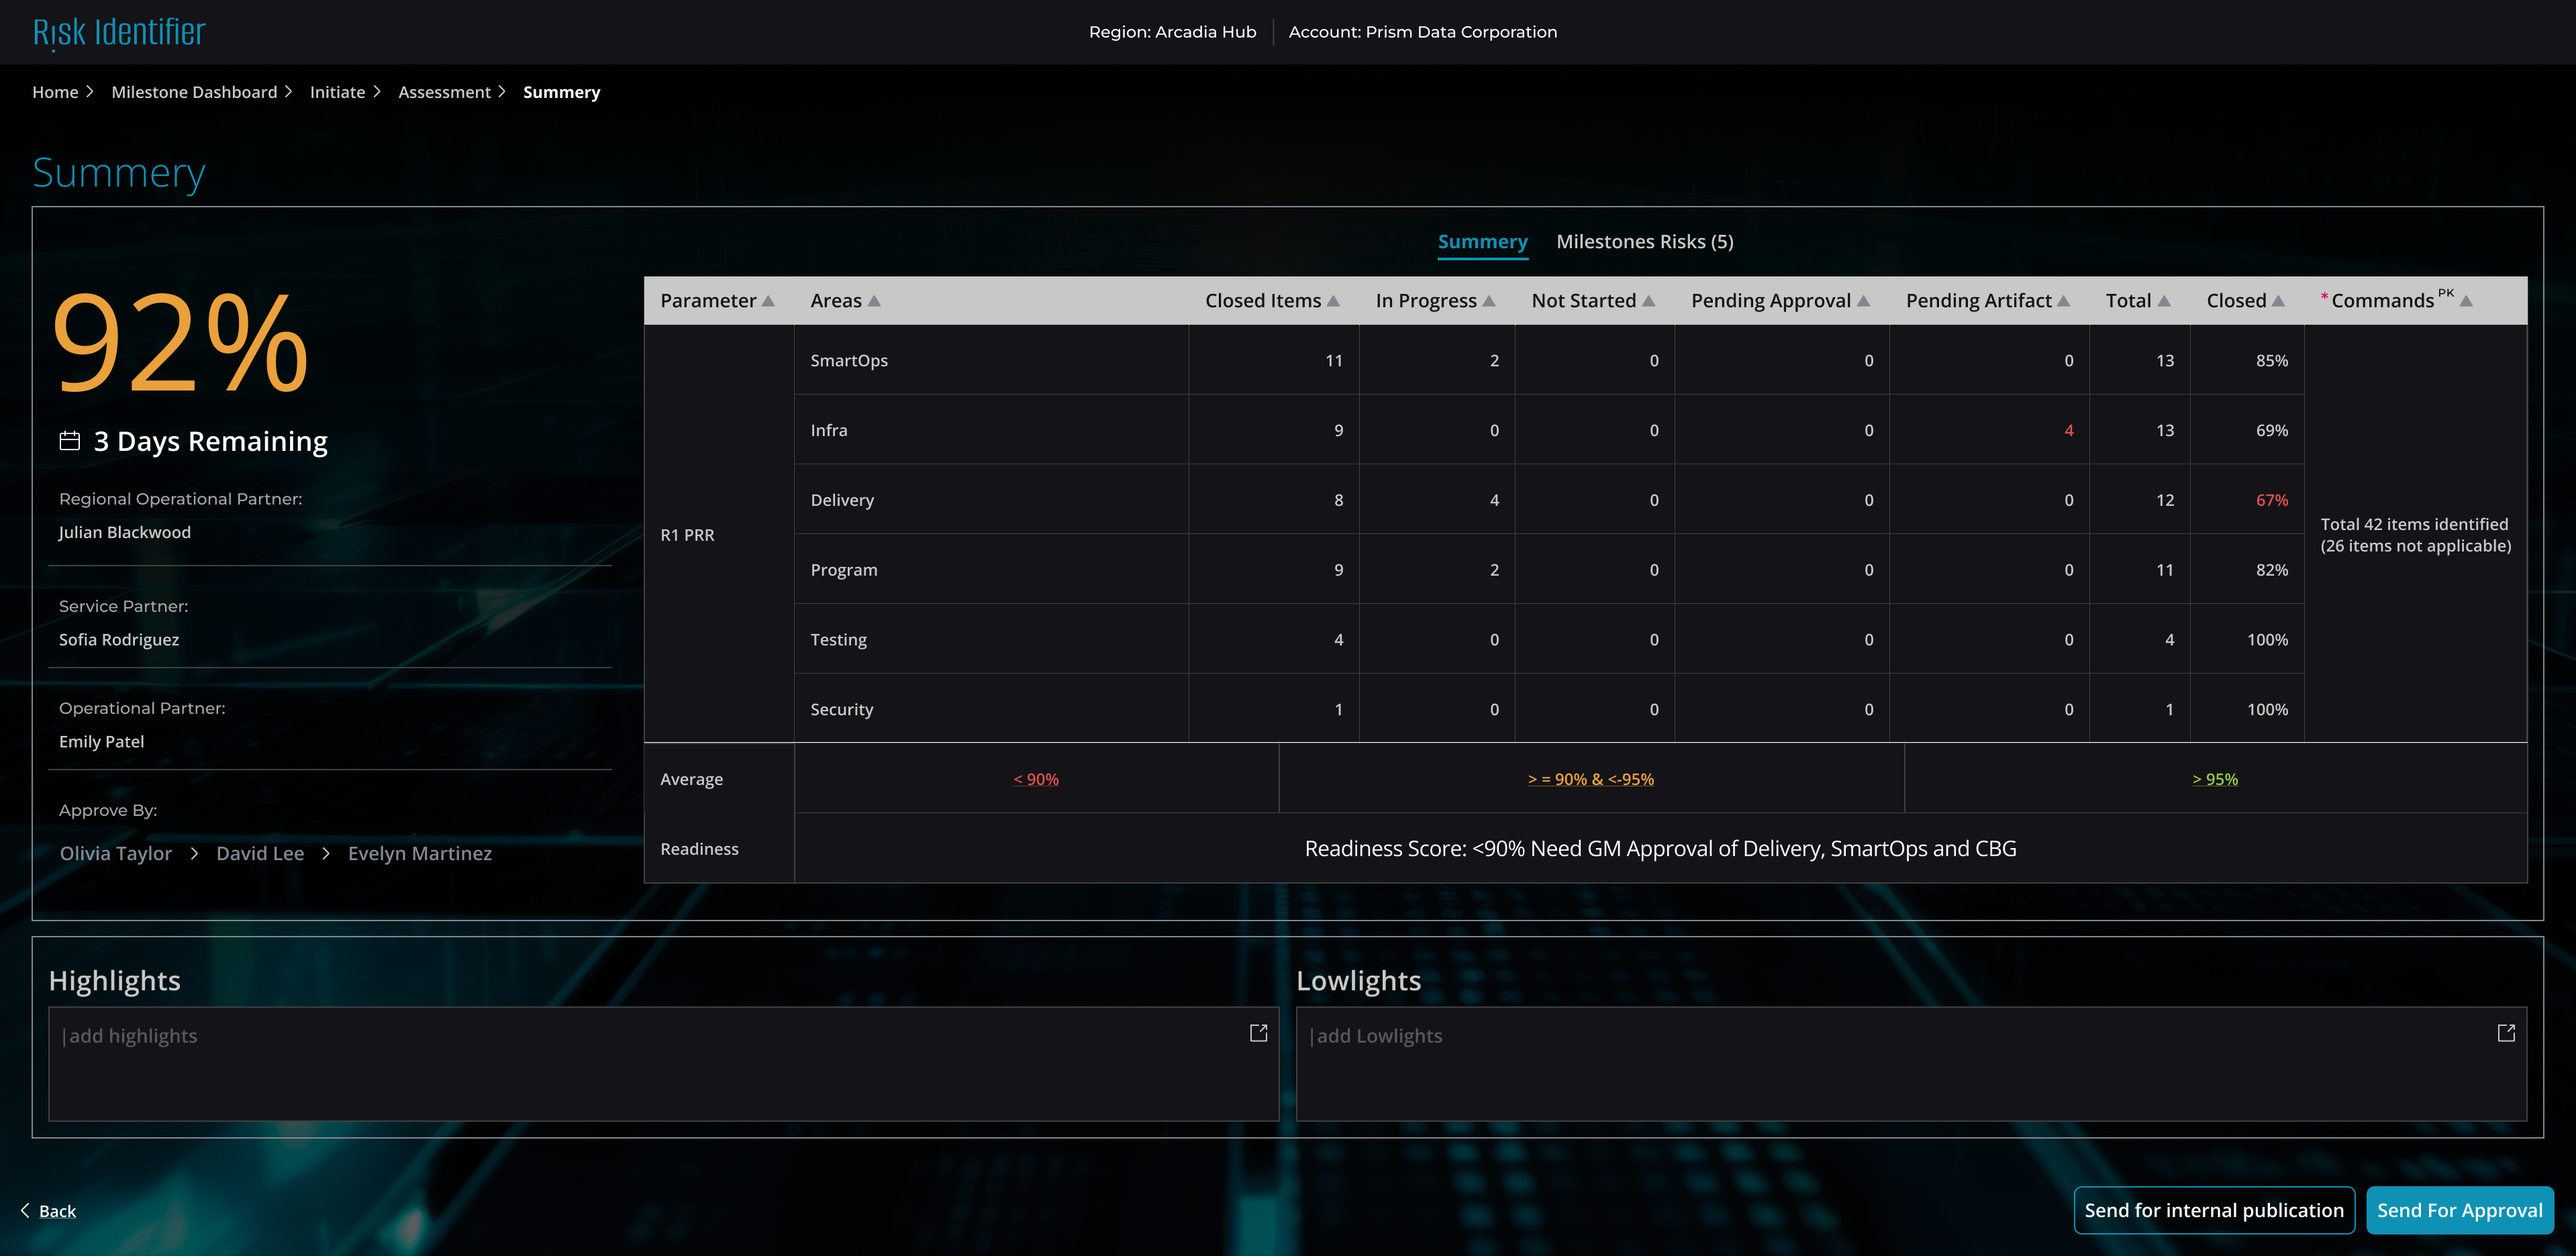
Task: Click the Parameter column sort arrow
Action: pos(768,301)
